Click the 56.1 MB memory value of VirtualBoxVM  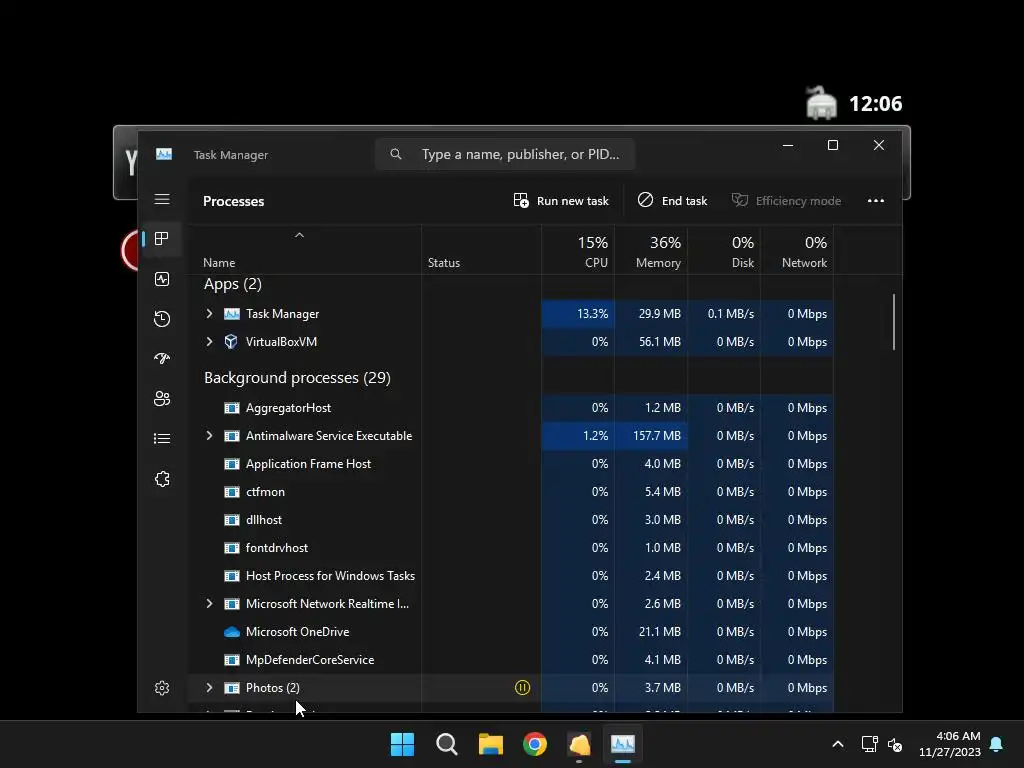651,342
